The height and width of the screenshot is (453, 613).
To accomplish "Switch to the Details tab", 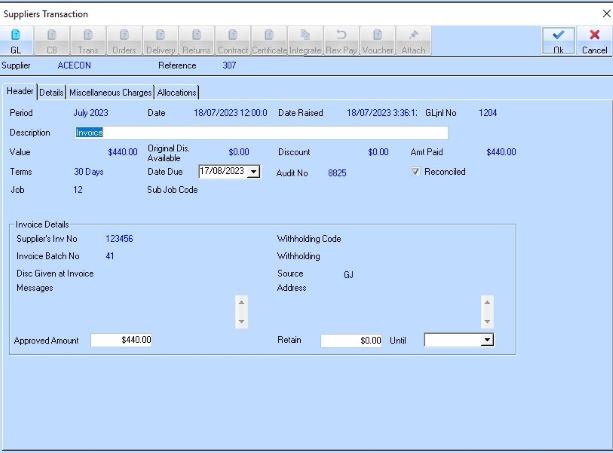I will tap(51, 92).
